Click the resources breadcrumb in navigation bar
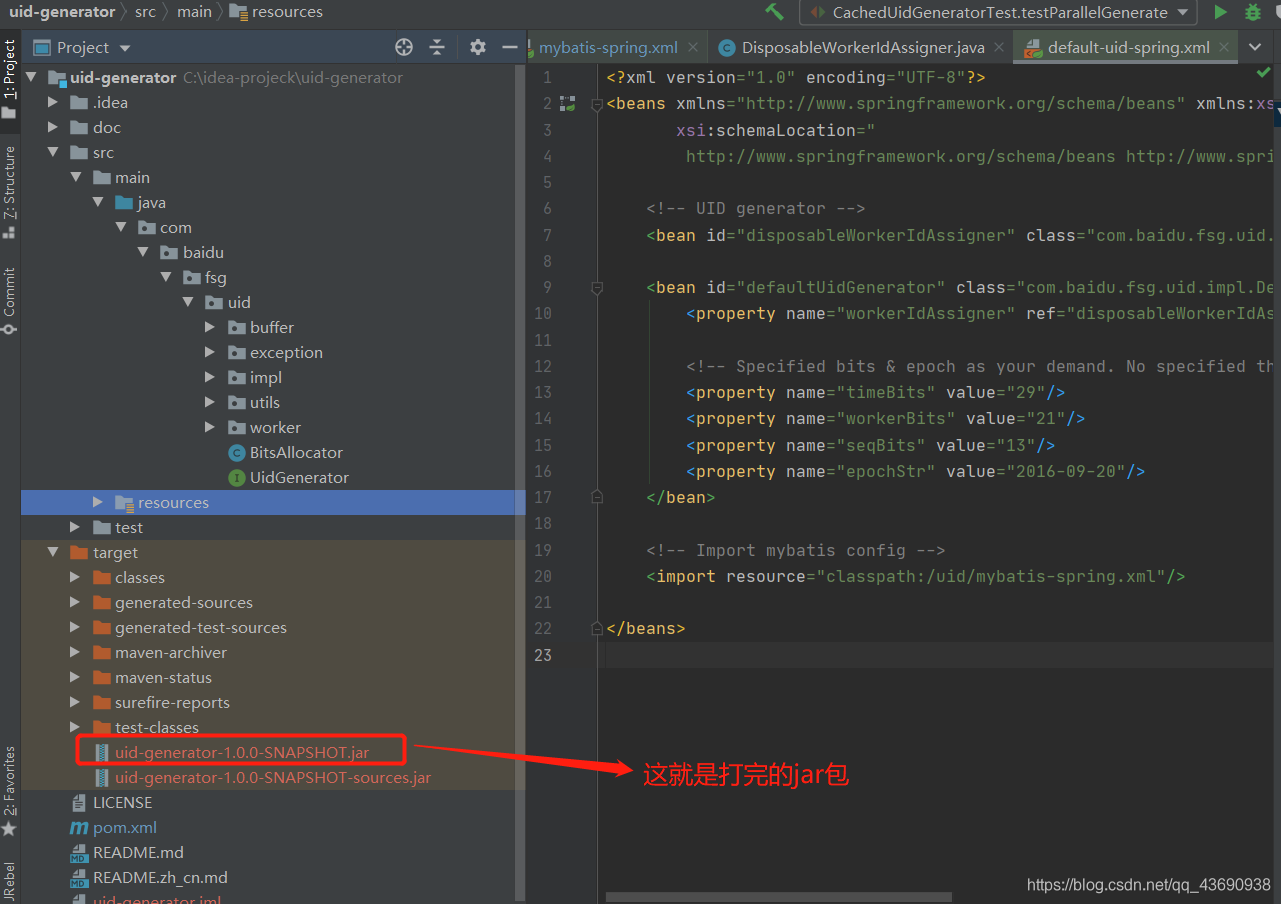 tap(276, 12)
